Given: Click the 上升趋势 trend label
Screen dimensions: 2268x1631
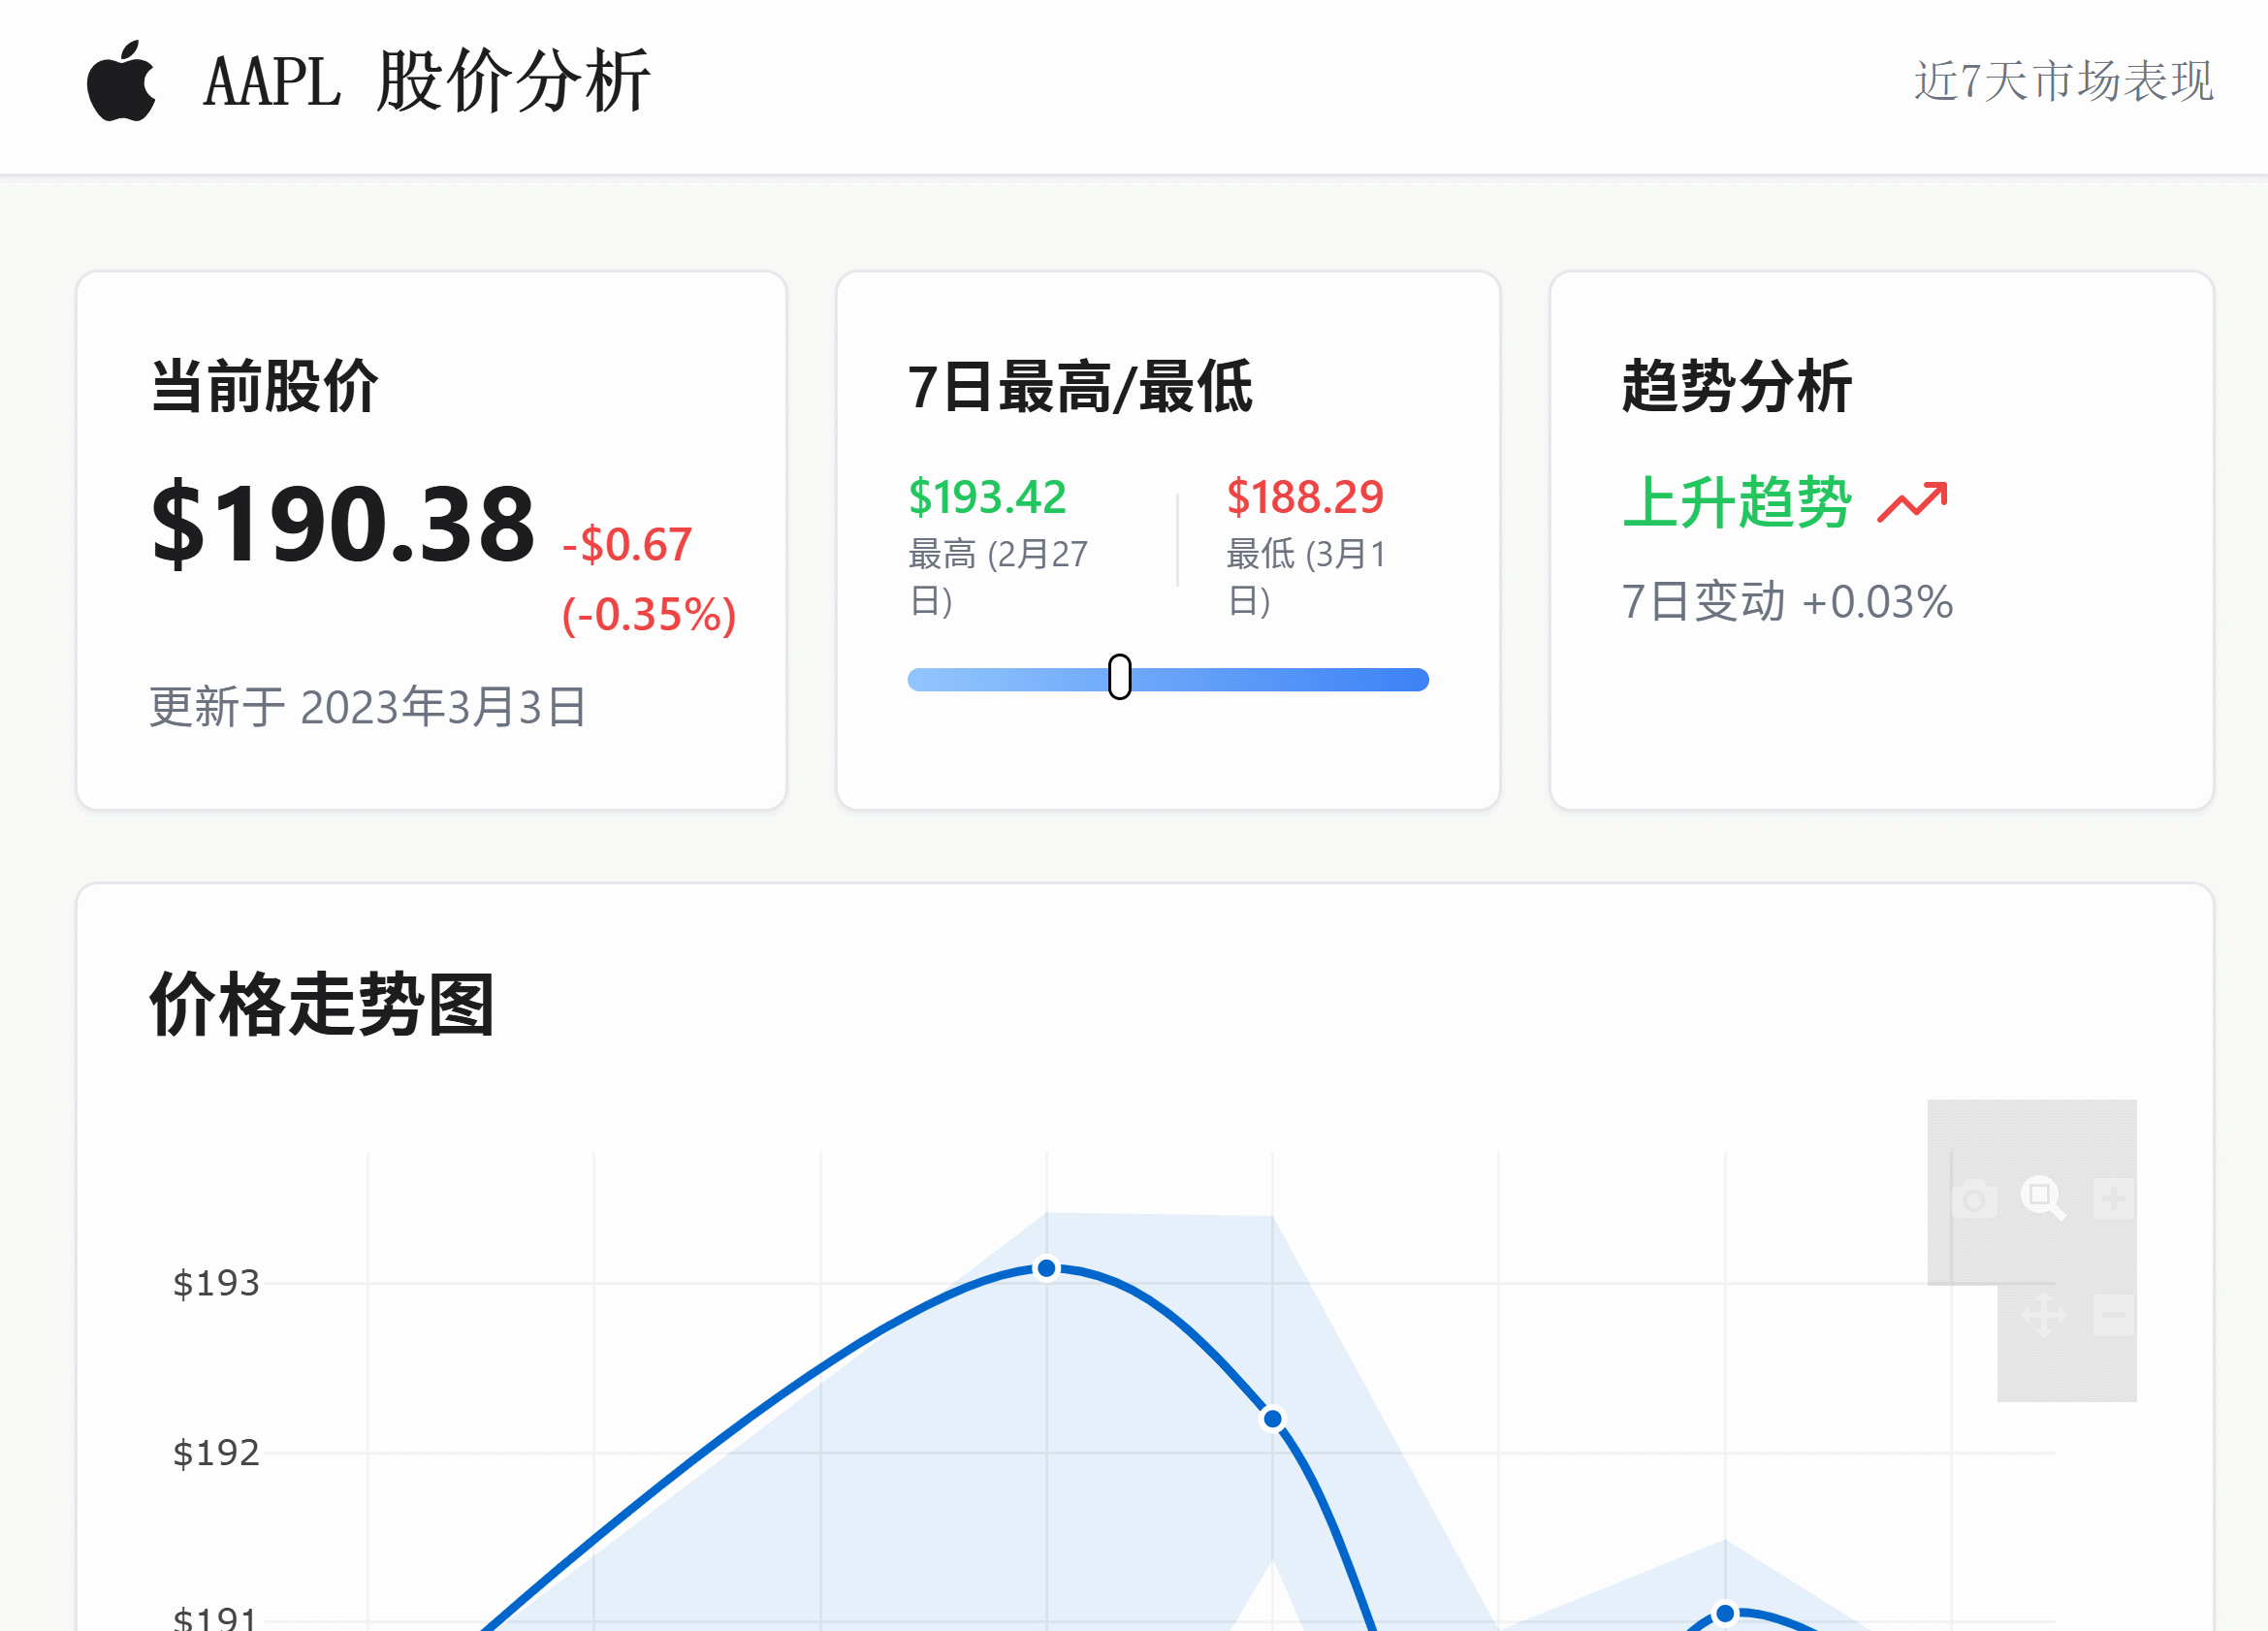Looking at the screenshot, I should 1737,502.
